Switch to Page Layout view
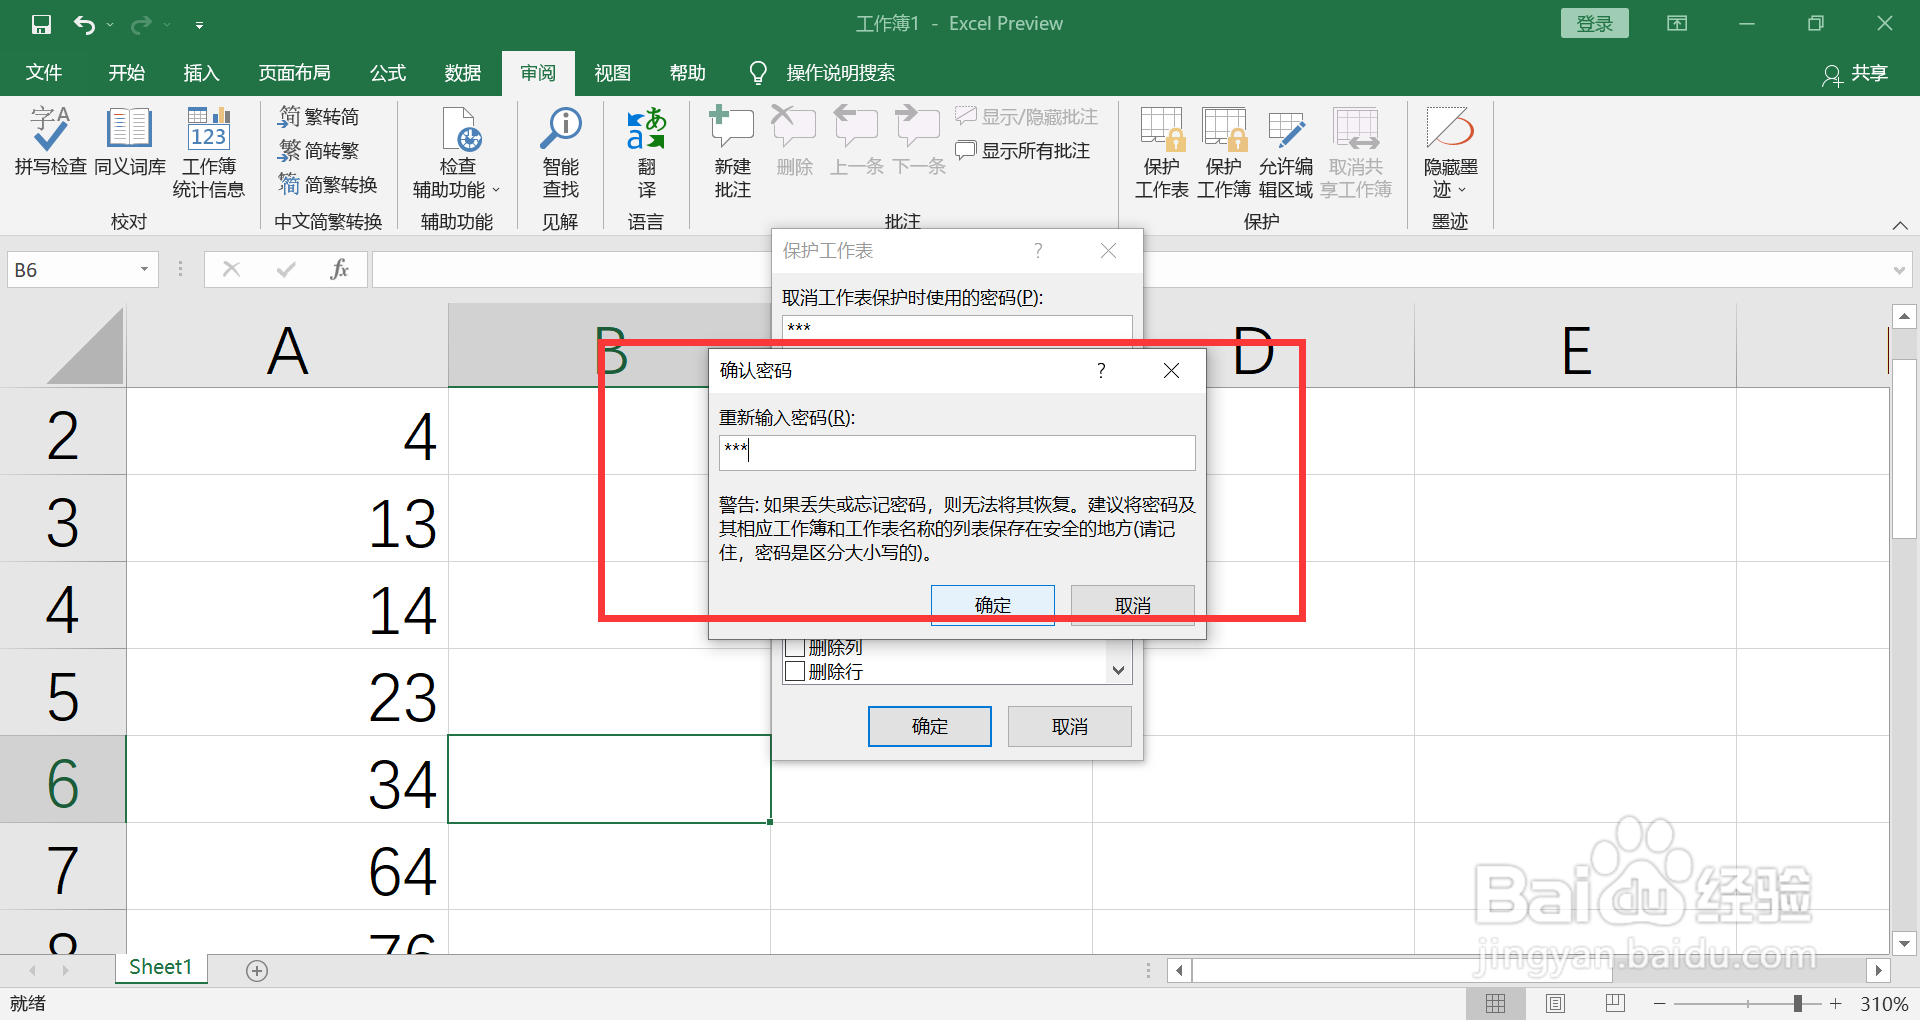 point(1555,1003)
